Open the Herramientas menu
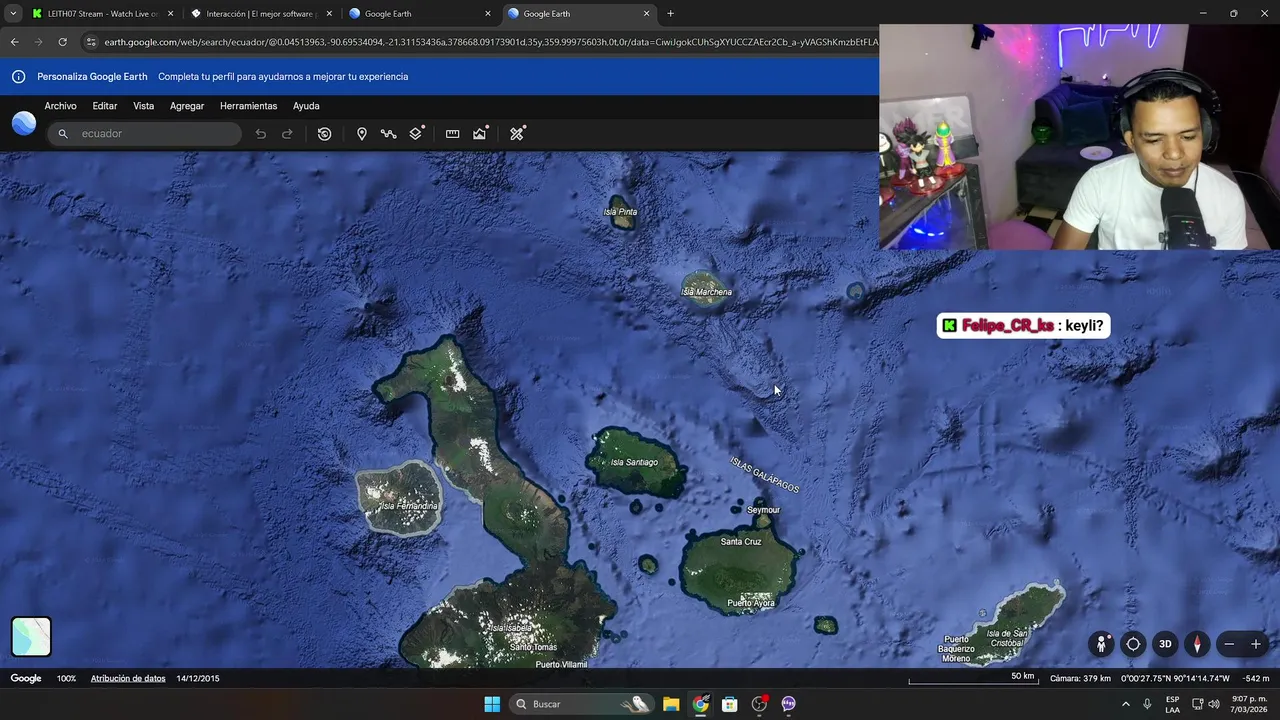Viewport: 1280px width, 720px height. pyautogui.click(x=248, y=106)
